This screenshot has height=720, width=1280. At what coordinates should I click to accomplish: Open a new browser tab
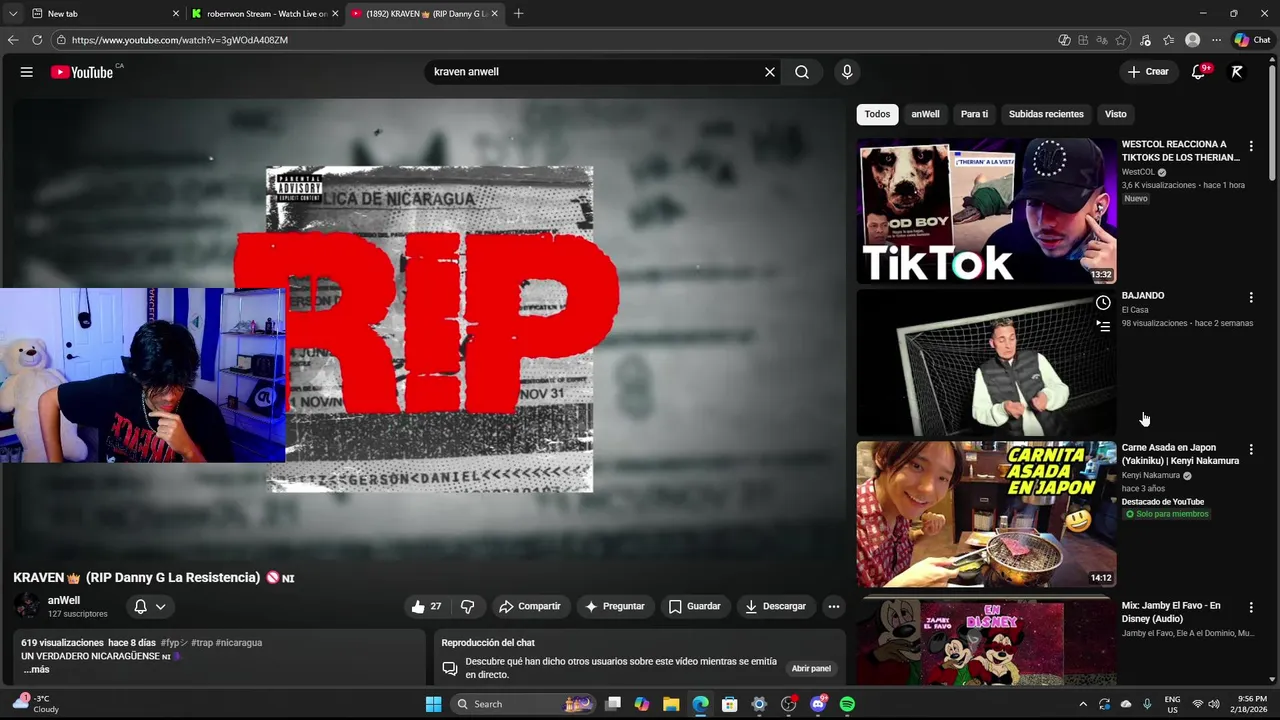(518, 14)
